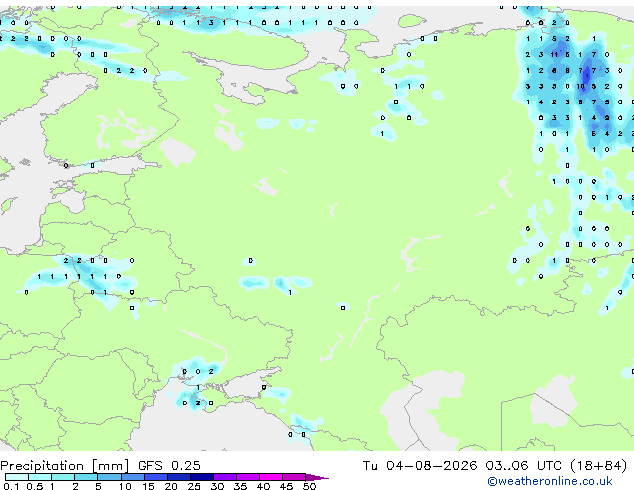Click the '(18+84)' forecast run label
634x490 pixels.
pos(598,466)
